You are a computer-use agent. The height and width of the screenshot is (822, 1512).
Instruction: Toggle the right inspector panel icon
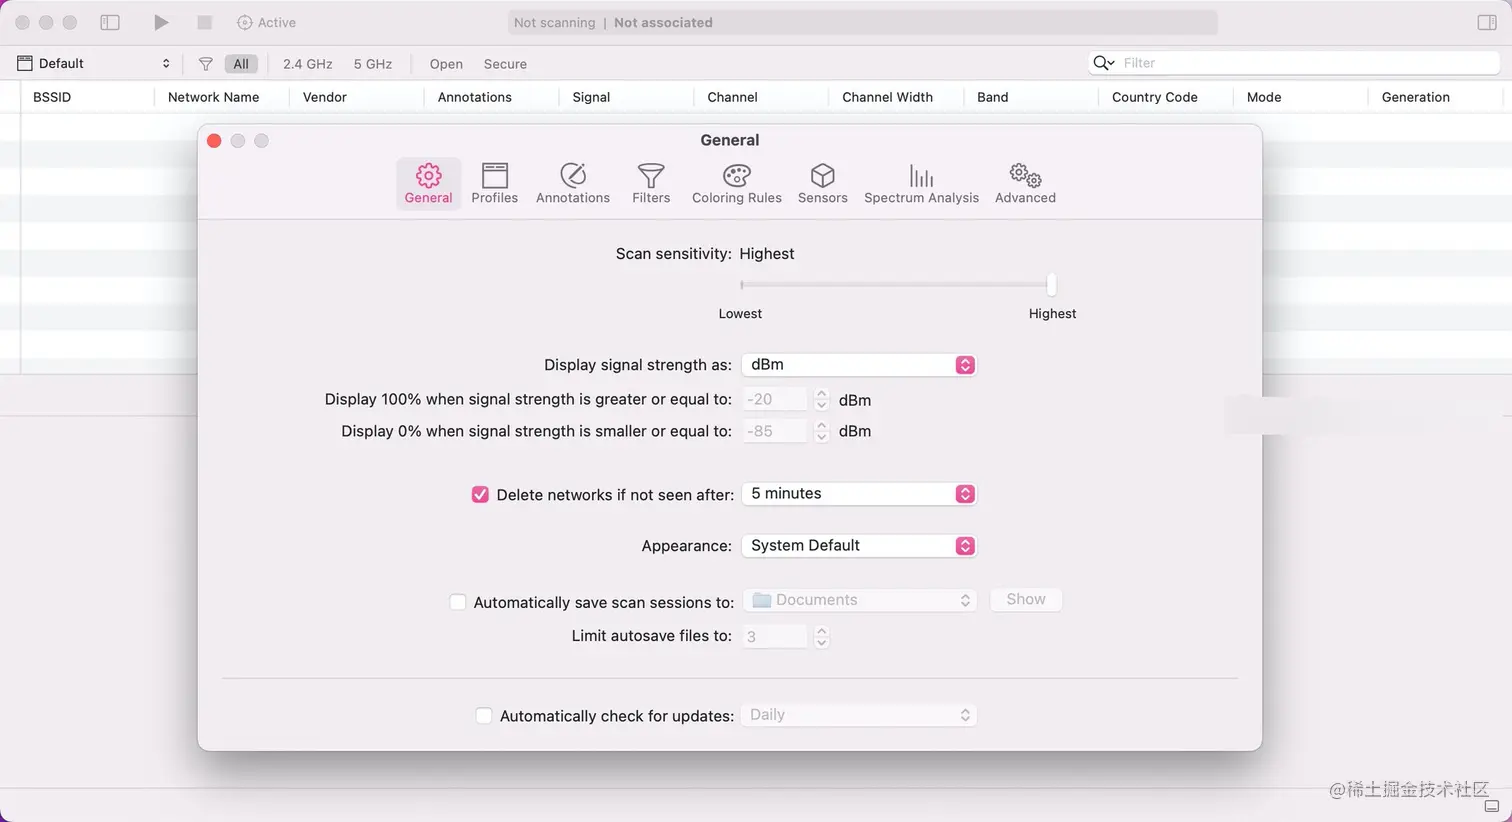(1487, 22)
